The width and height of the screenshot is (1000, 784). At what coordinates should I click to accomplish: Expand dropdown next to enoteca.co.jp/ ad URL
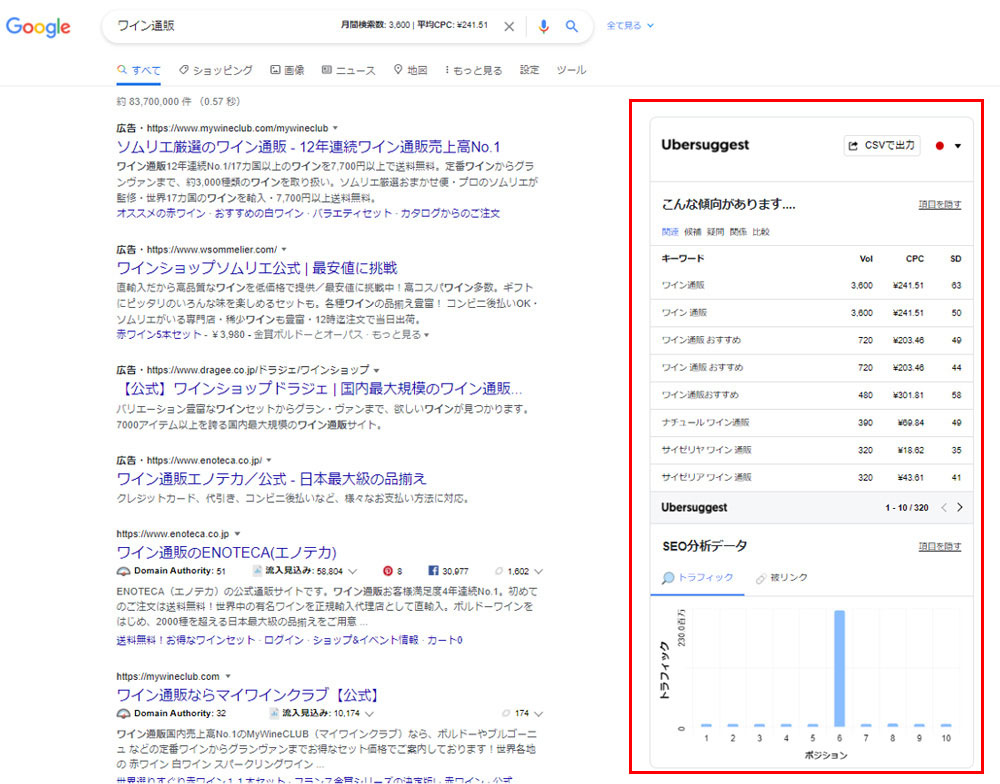(x=268, y=460)
